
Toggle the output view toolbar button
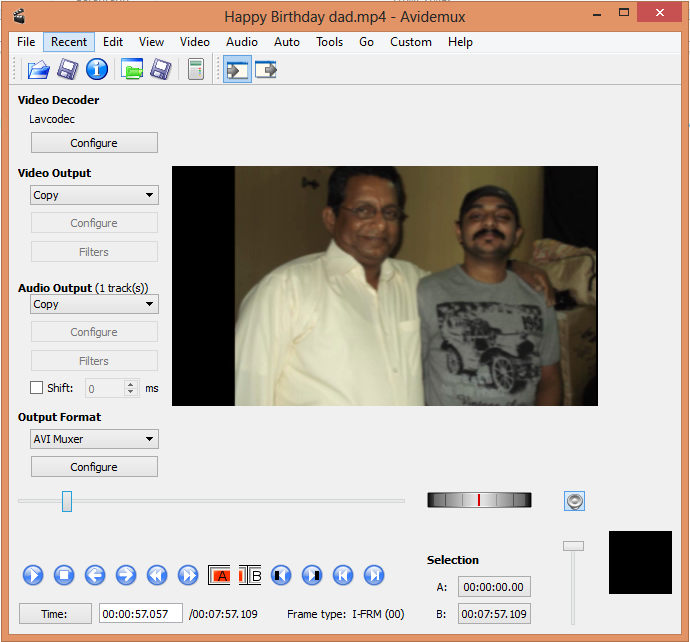point(265,69)
